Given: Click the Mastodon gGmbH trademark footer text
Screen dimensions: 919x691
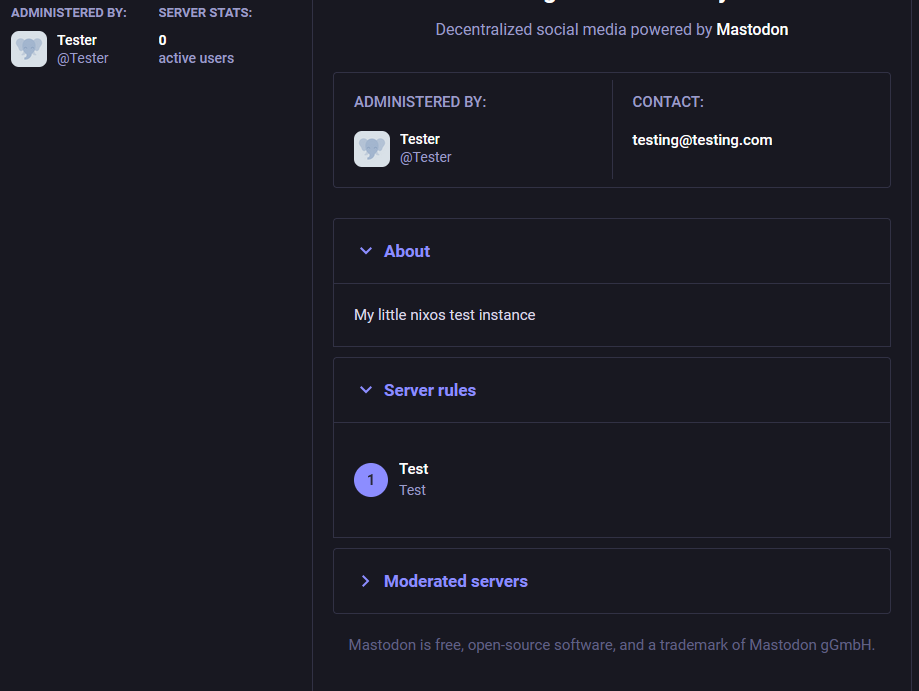Looking at the screenshot, I should point(611,645).
